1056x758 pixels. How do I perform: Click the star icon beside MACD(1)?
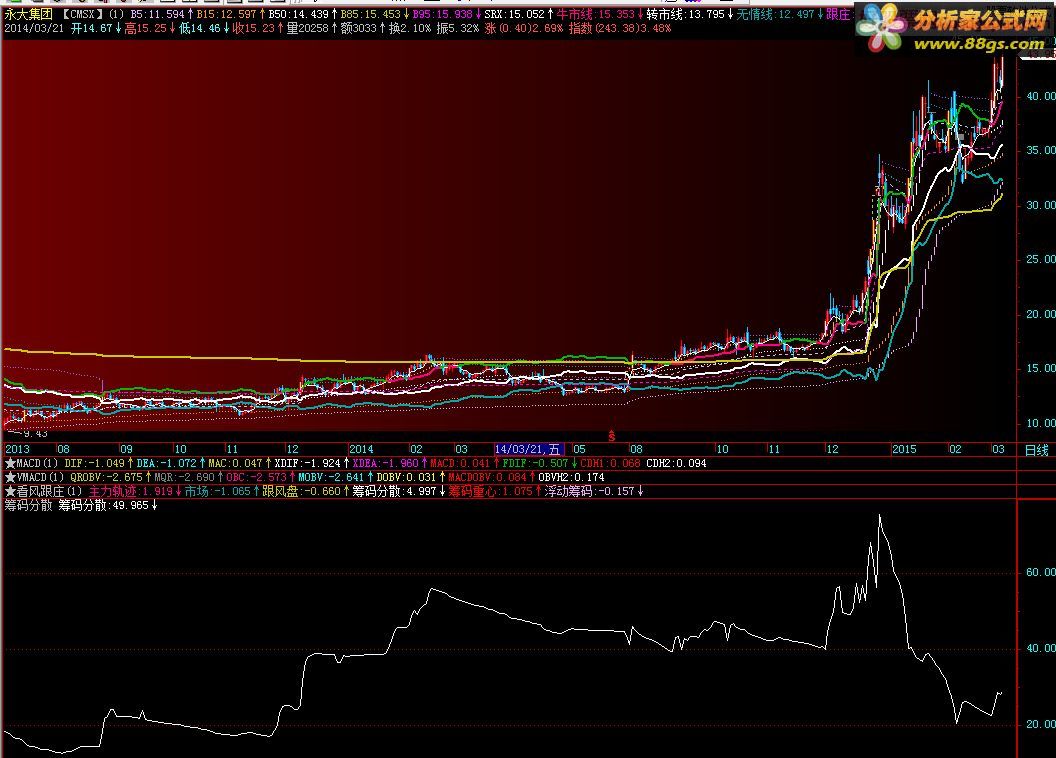coord(10,463)
